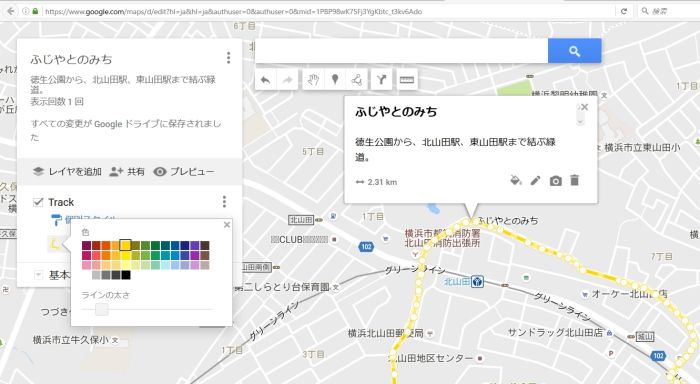Pick the dark magenta swatch in the top row
Viewport: 700px width, 384px height.
87,245
